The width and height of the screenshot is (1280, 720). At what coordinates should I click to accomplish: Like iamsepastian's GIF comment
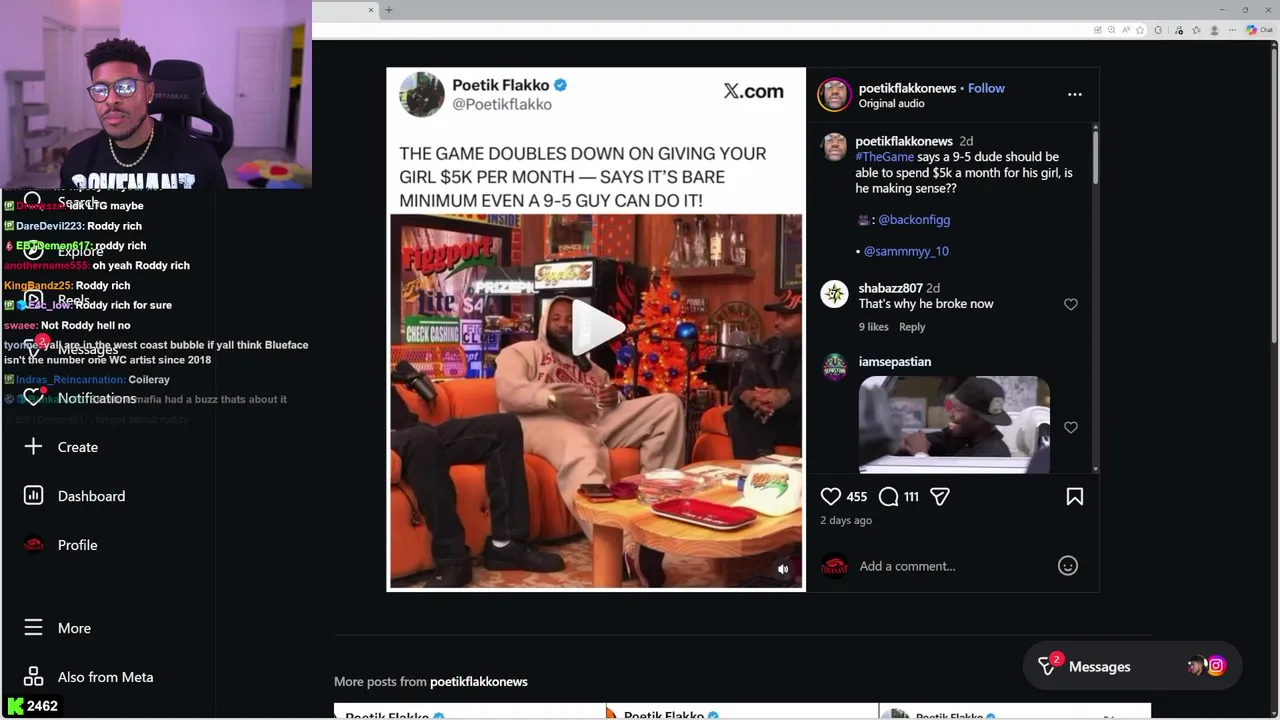(1071, 427)
